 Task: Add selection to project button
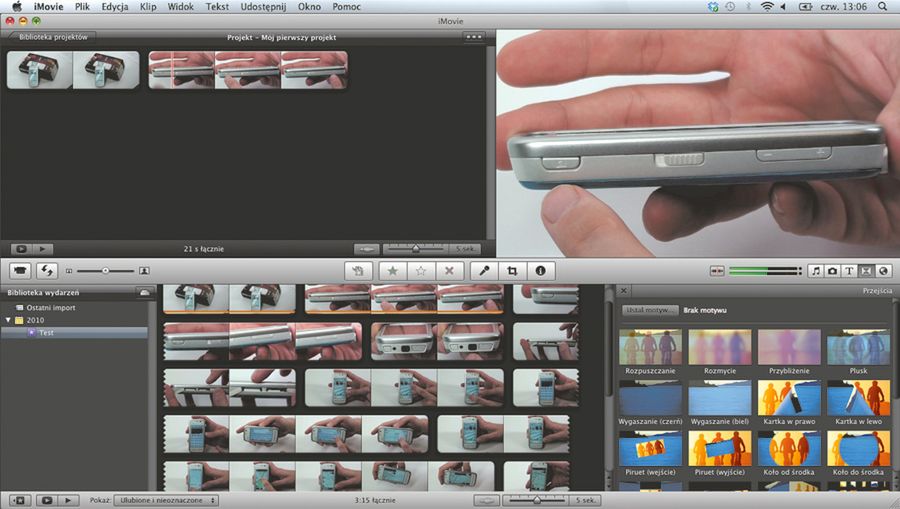click(358, 271)
